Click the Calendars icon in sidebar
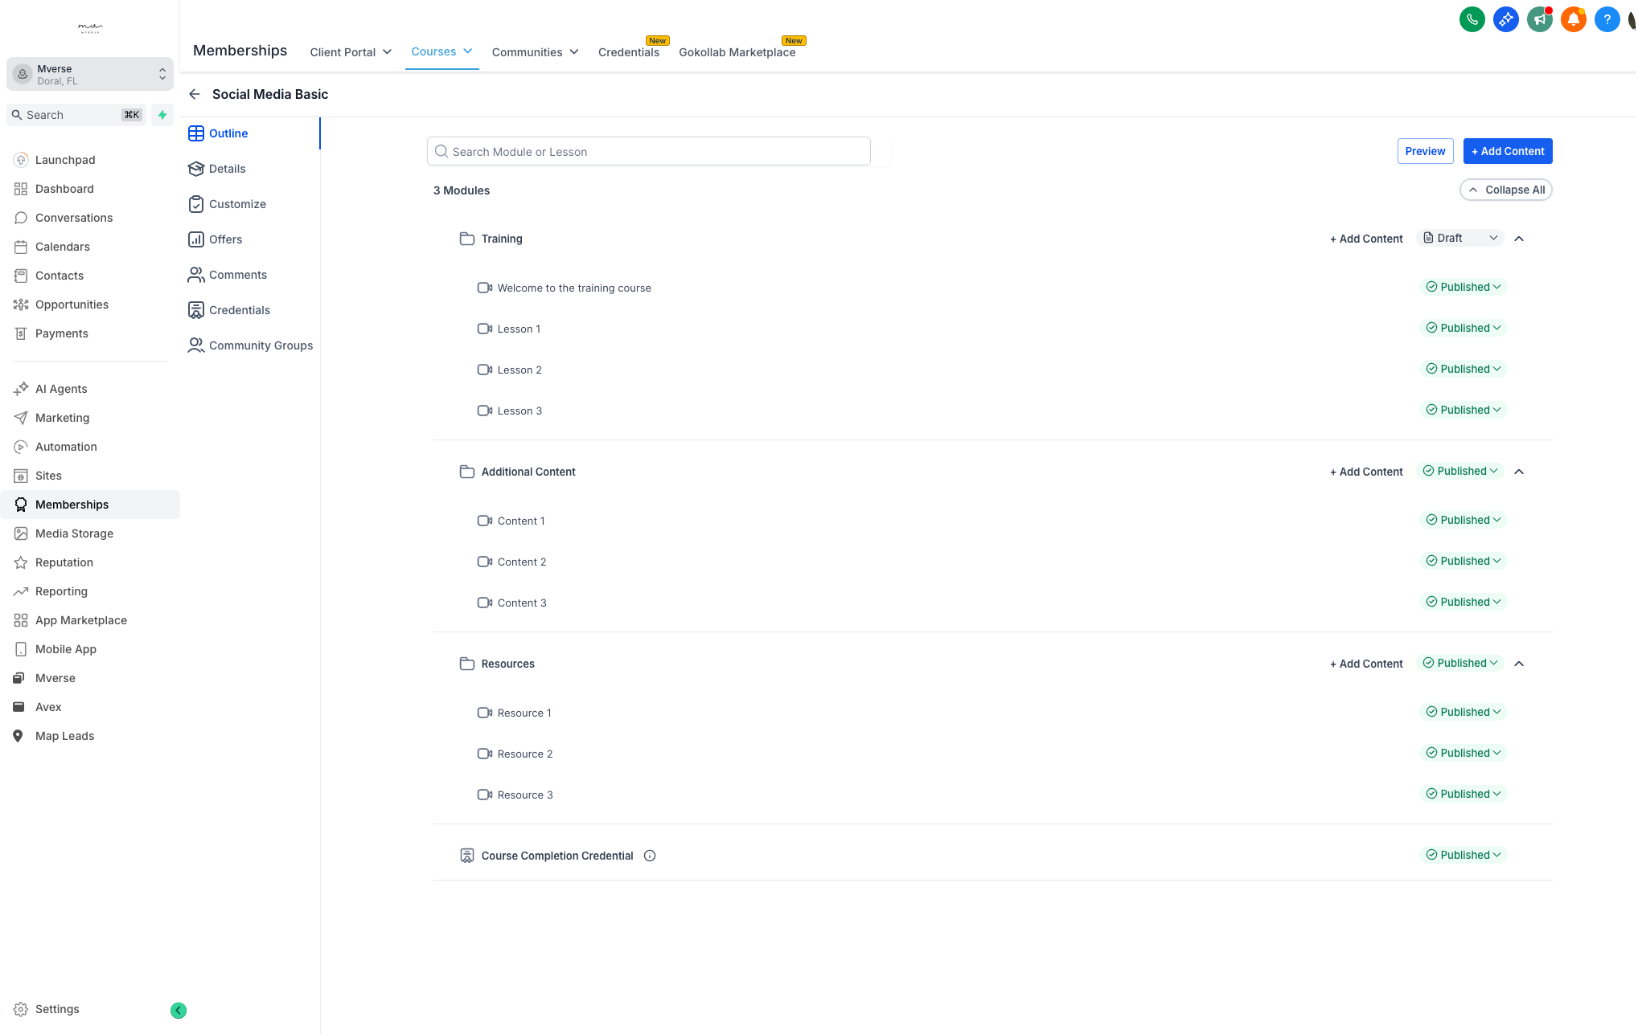Image resolution: width=1636 pixels, height=1035 pixels. 21,247
